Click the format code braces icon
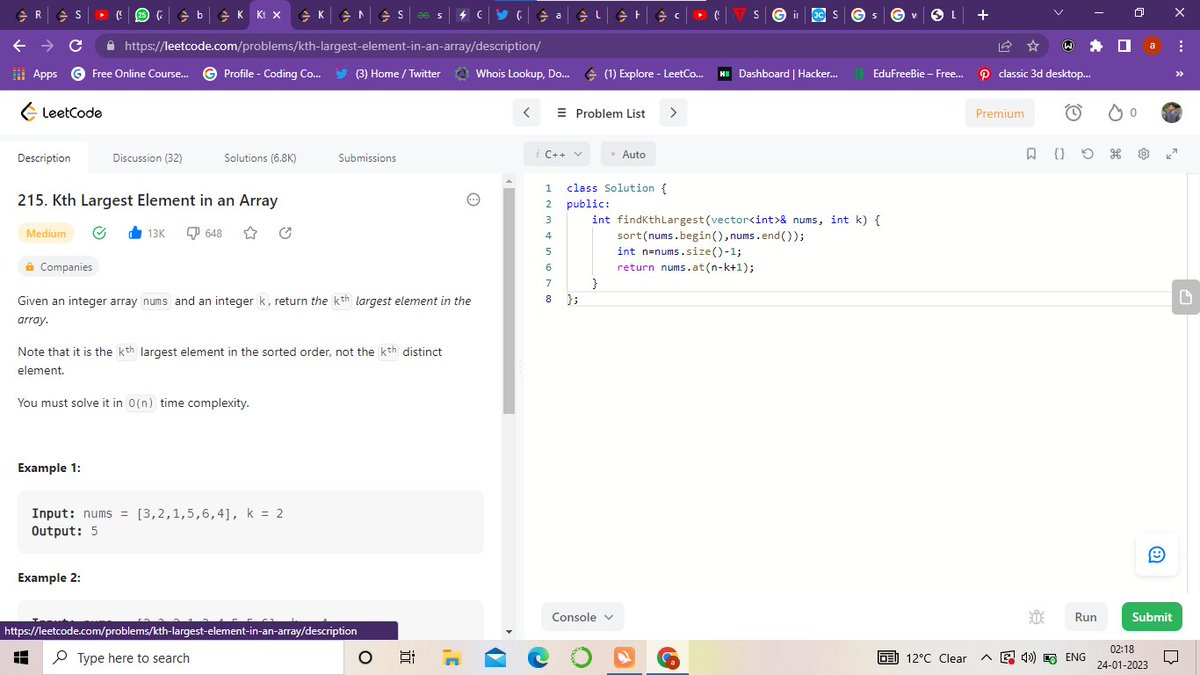1200x675 pixels. click(1059, 155)
